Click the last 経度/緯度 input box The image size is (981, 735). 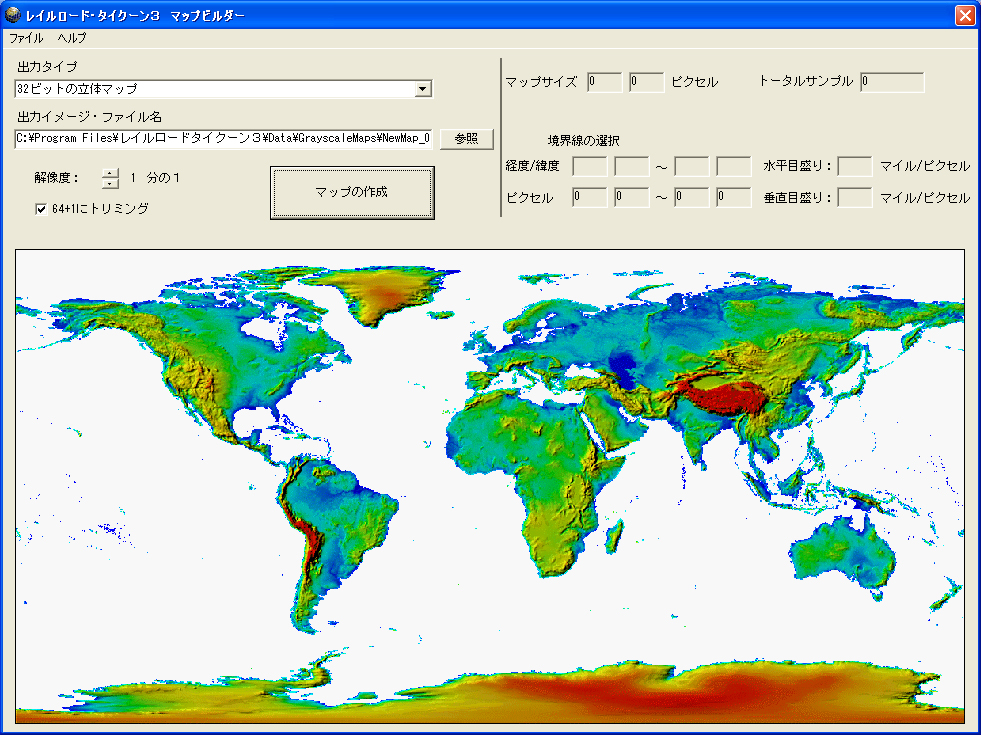[733, 166]
